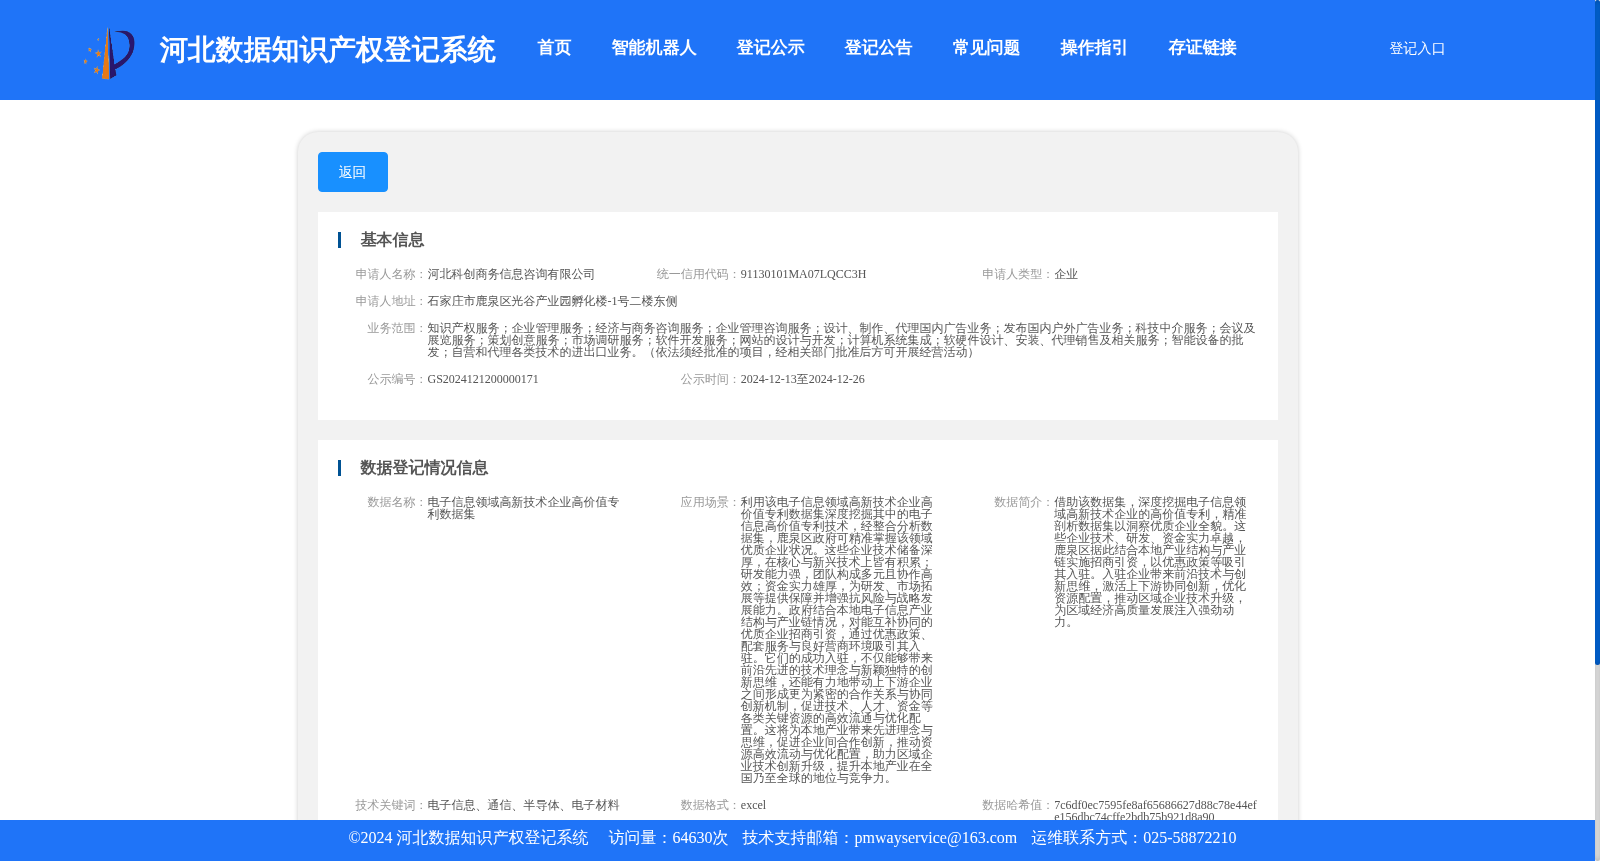Click the visit count 64630次 in footer
Image resolution: width=1600 pixels, height=861 pixels.
700,838
